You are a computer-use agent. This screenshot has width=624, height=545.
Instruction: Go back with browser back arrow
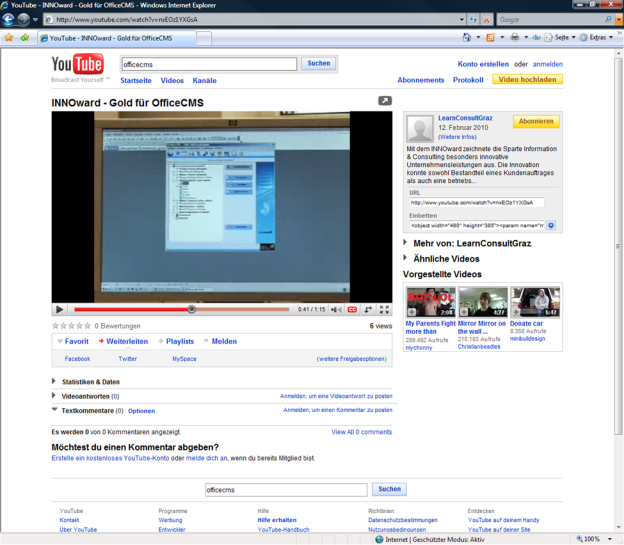coord(8,19)
